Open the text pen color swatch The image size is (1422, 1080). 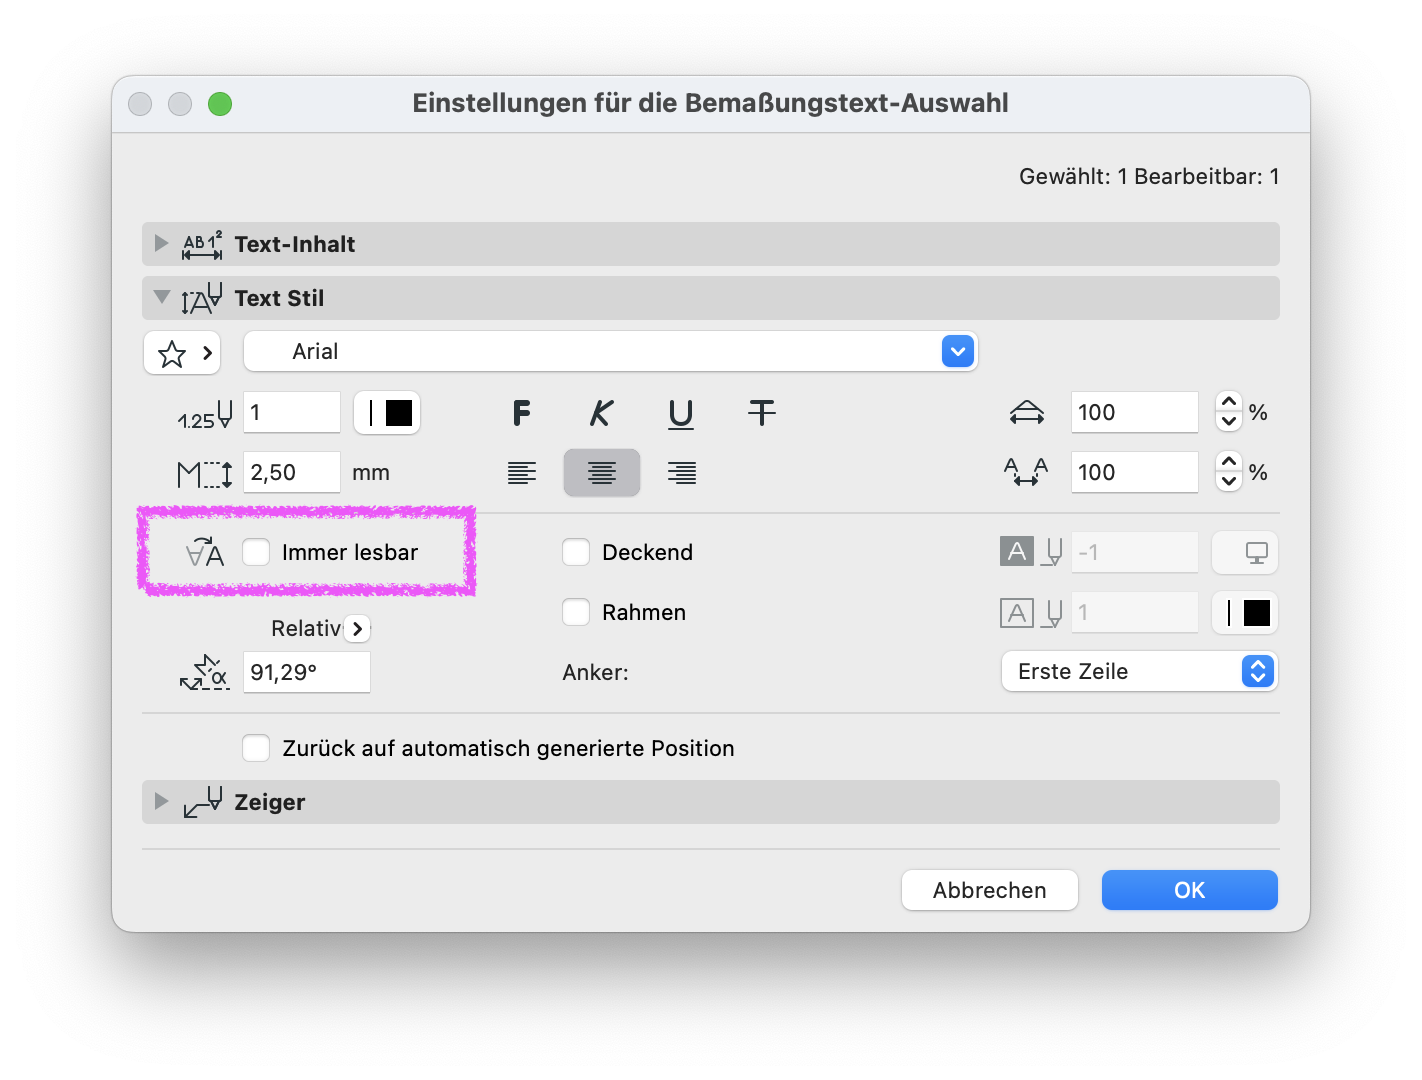[387, 413]
